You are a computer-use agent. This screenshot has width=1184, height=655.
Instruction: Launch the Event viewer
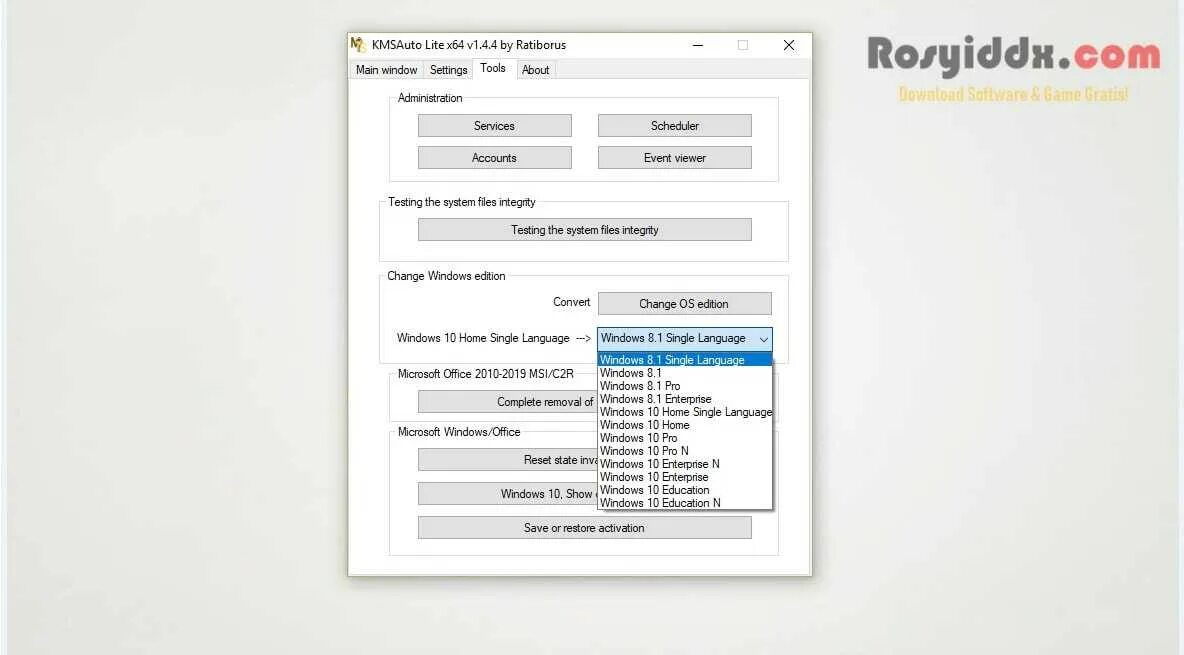point(674,157)
